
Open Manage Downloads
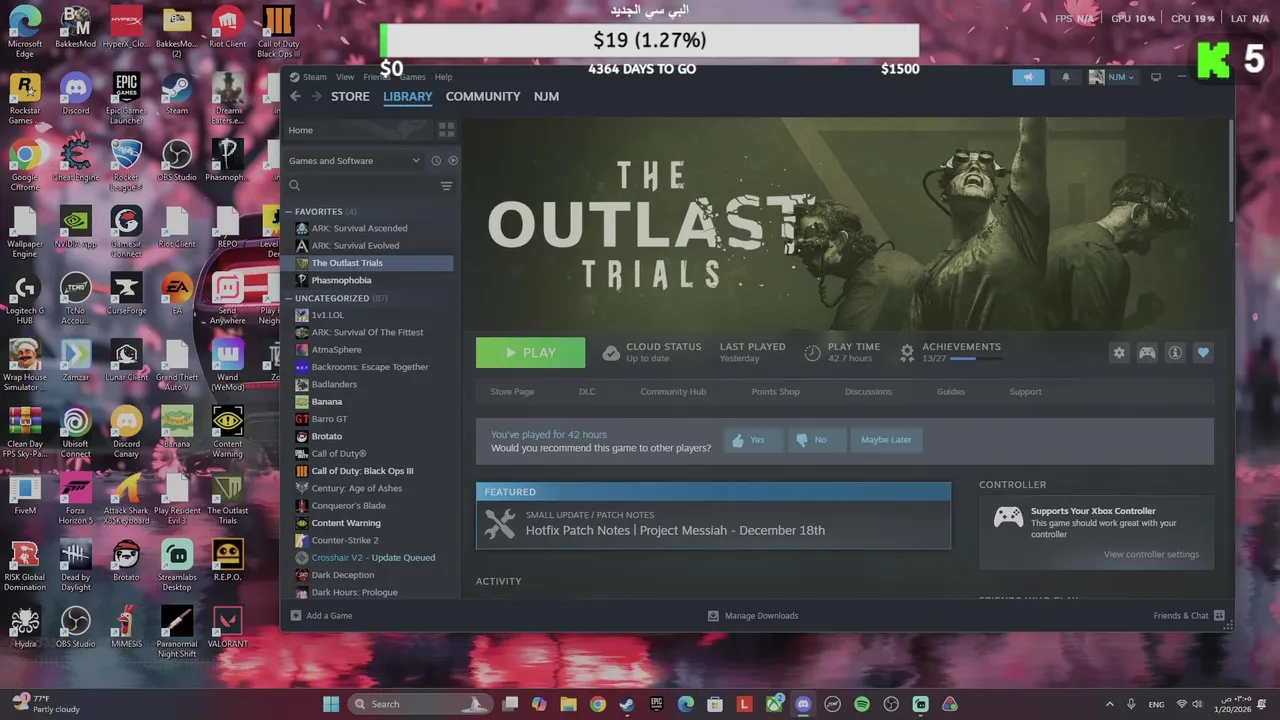point(753,615)
